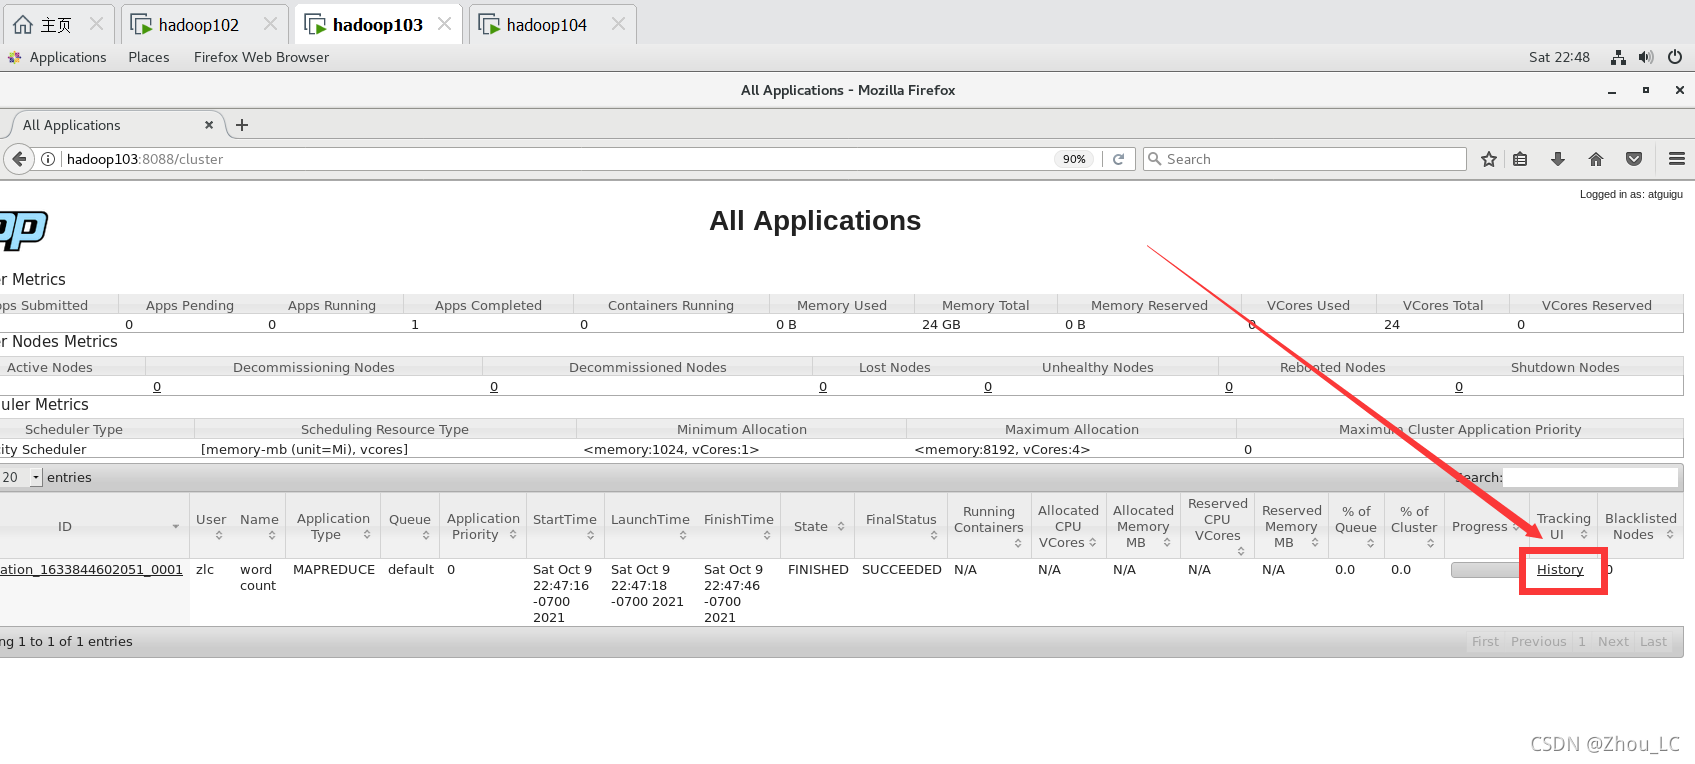Show bookmarks list icon
Viewport: 1695px width, 764px height.
1520,159
